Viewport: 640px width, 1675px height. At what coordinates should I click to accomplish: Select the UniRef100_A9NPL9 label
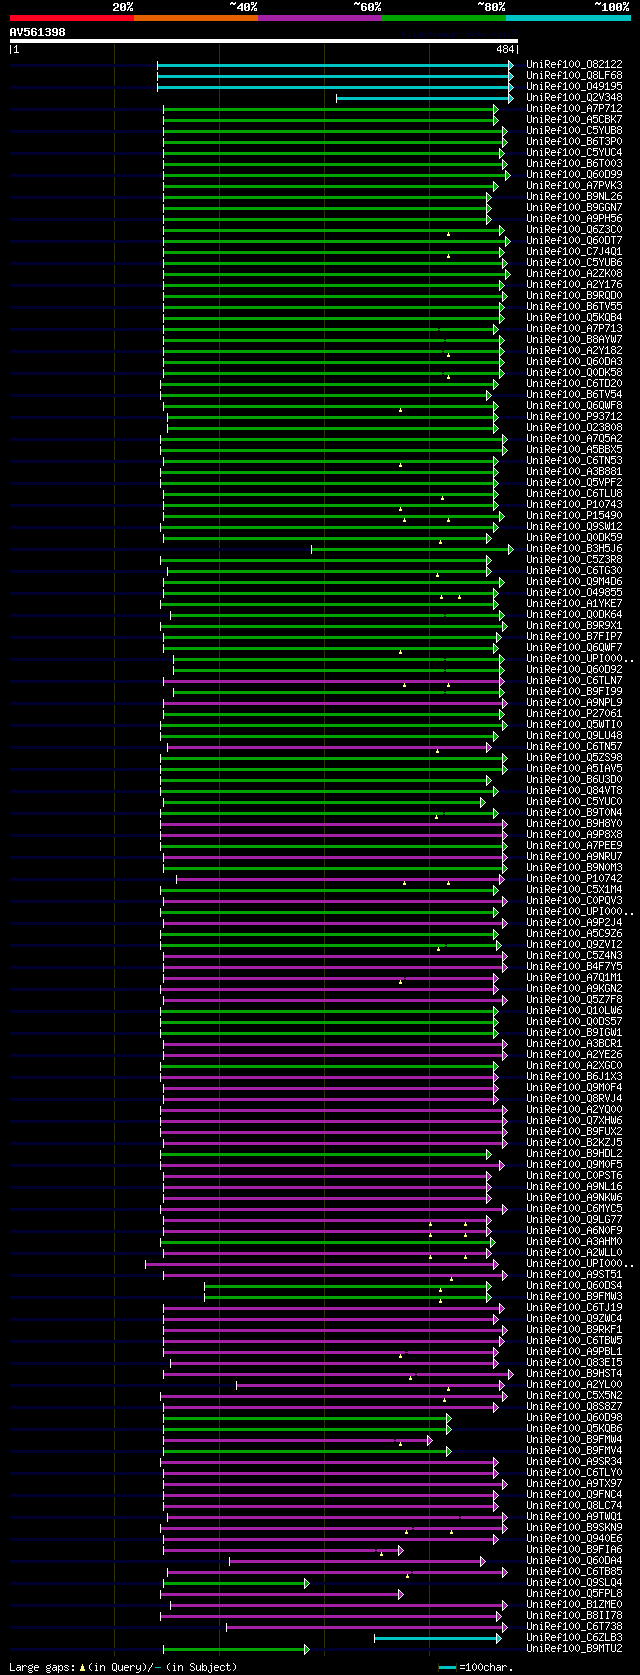coord(574,702)
